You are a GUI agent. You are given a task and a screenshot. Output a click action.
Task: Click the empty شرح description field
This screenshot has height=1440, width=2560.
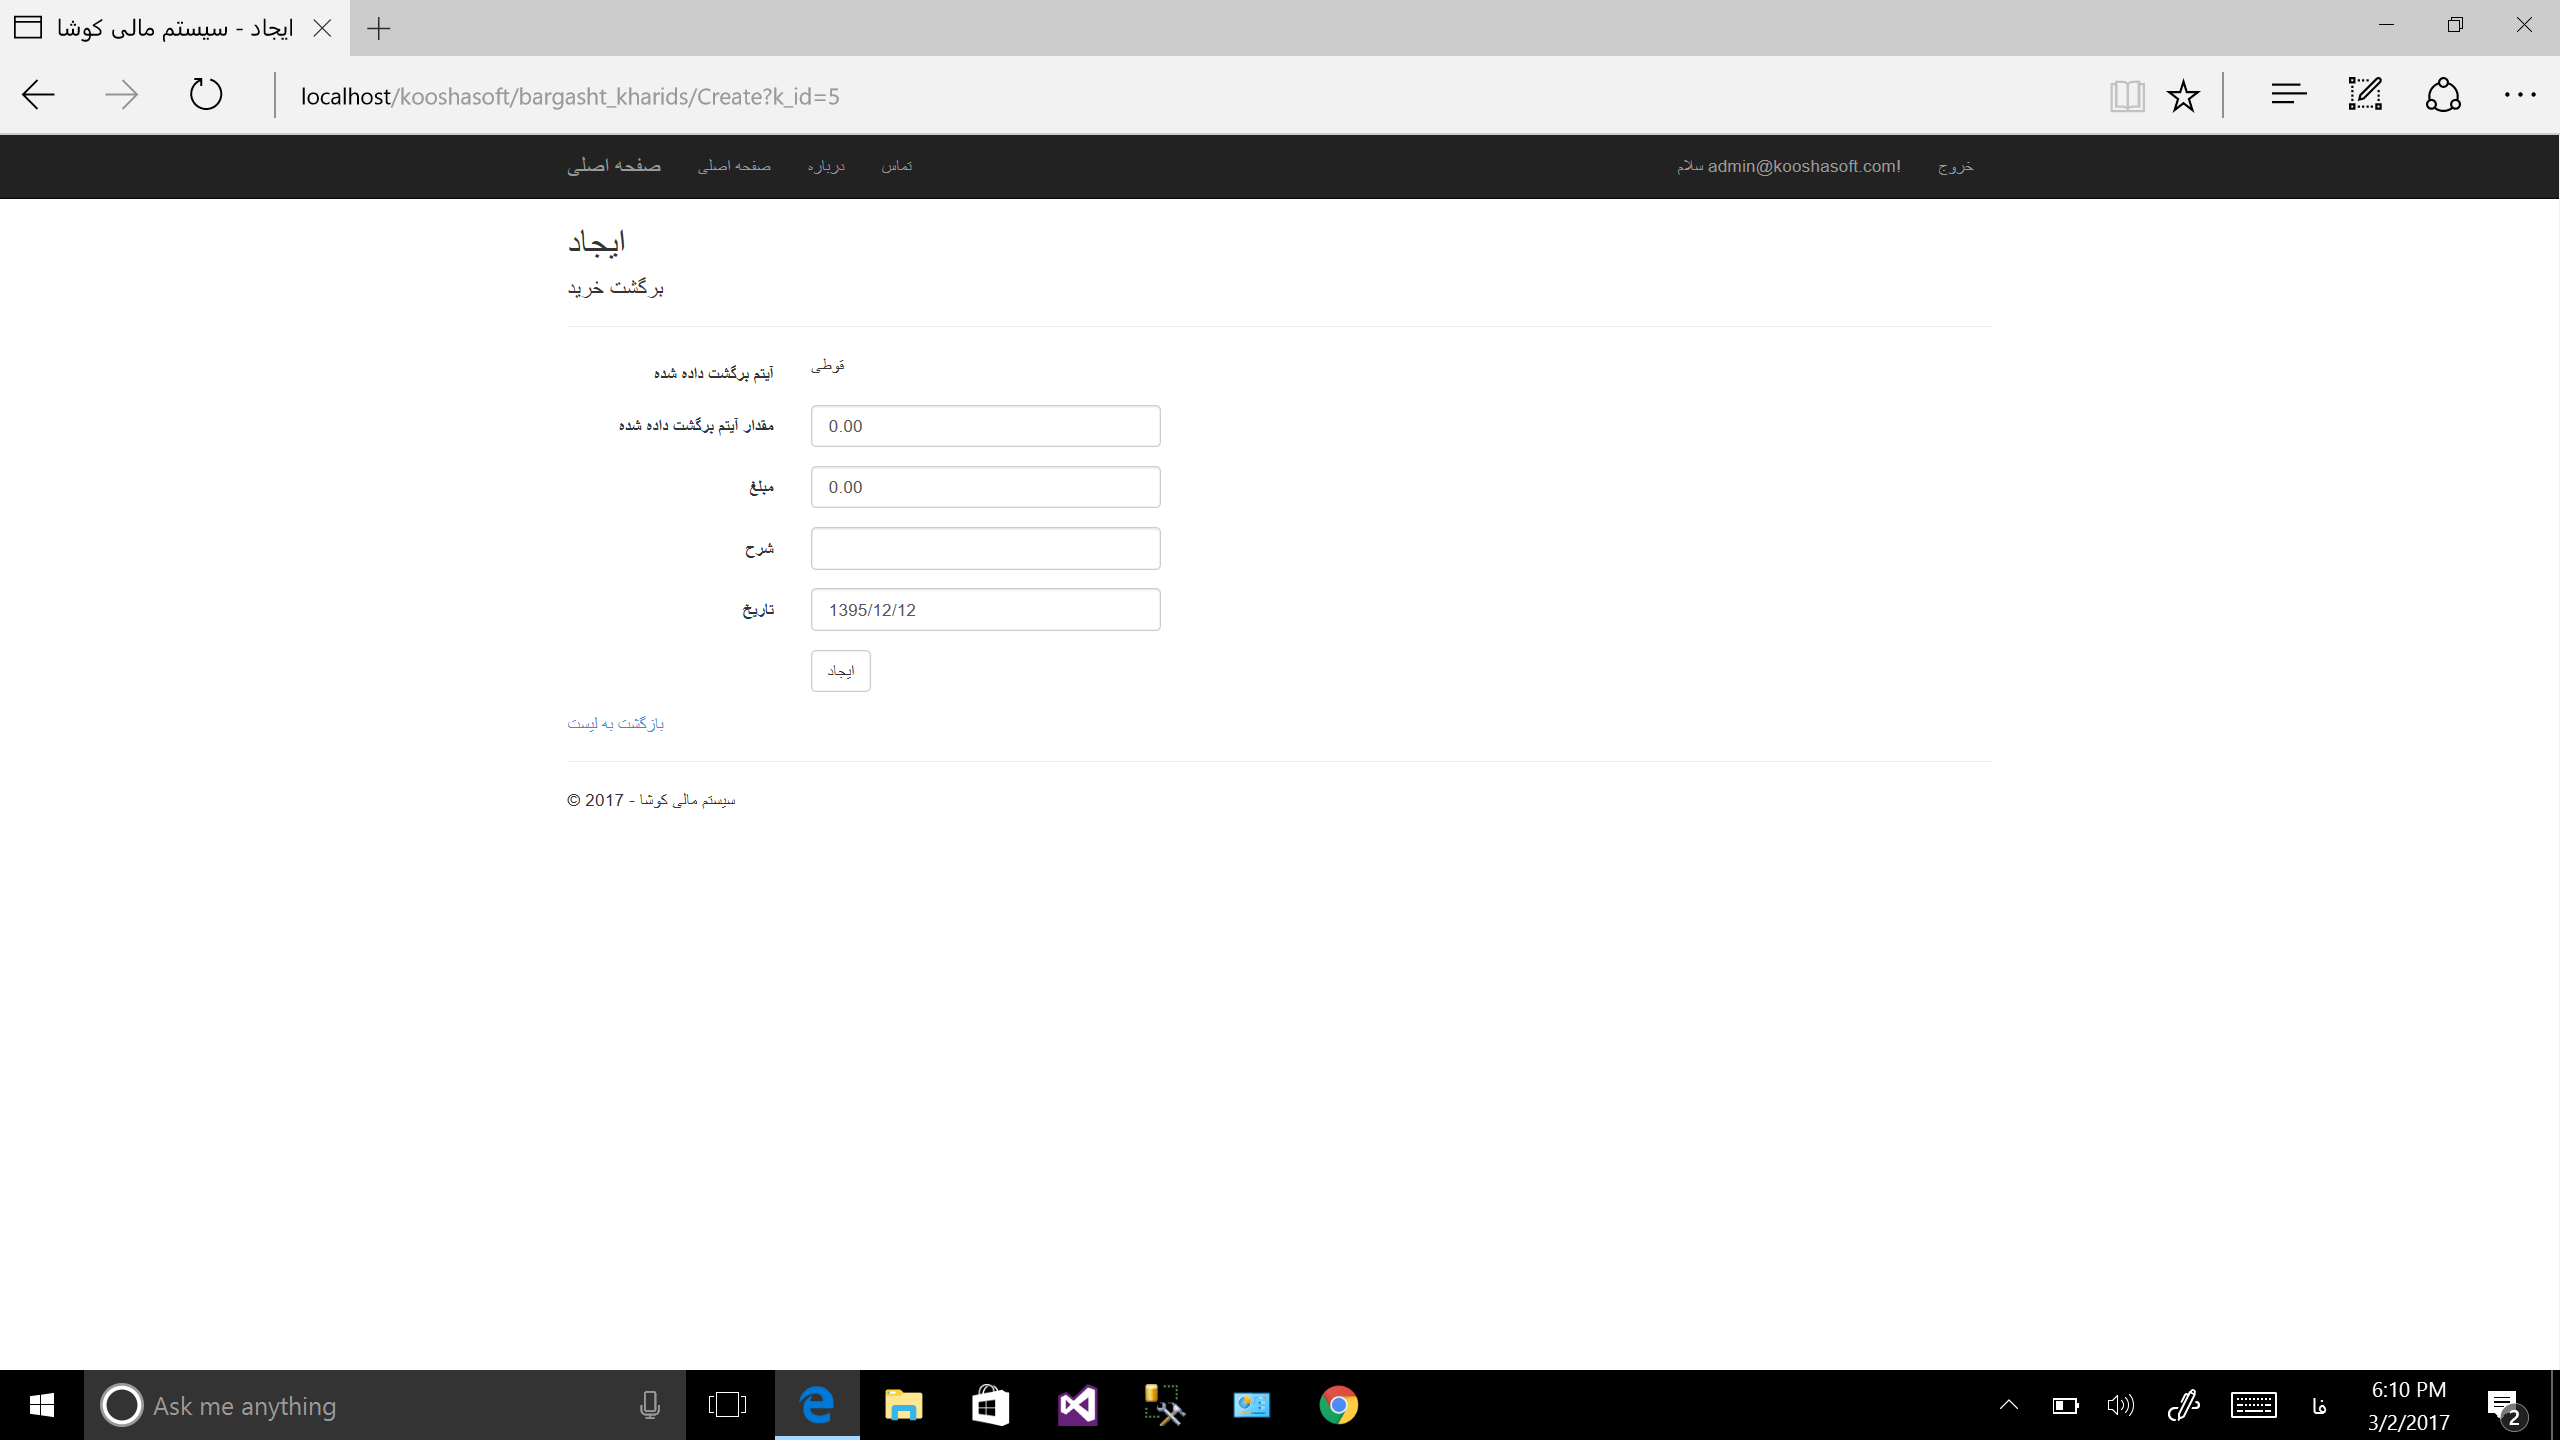coord(985,548)
